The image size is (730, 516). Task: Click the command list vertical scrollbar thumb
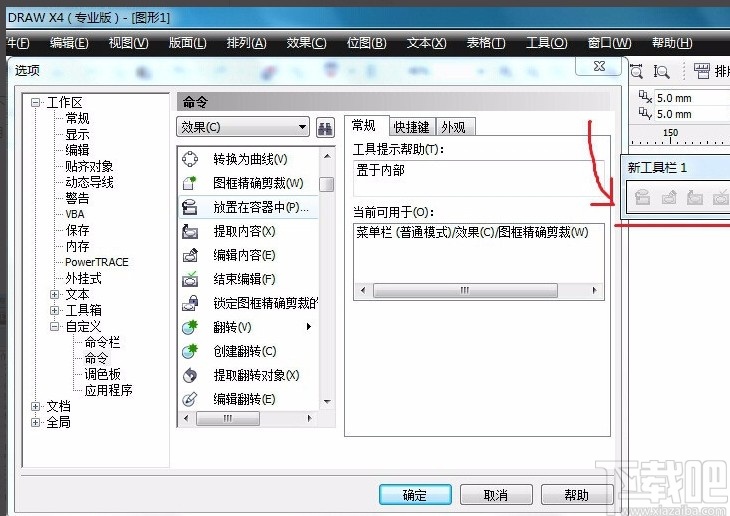(326, 184)
